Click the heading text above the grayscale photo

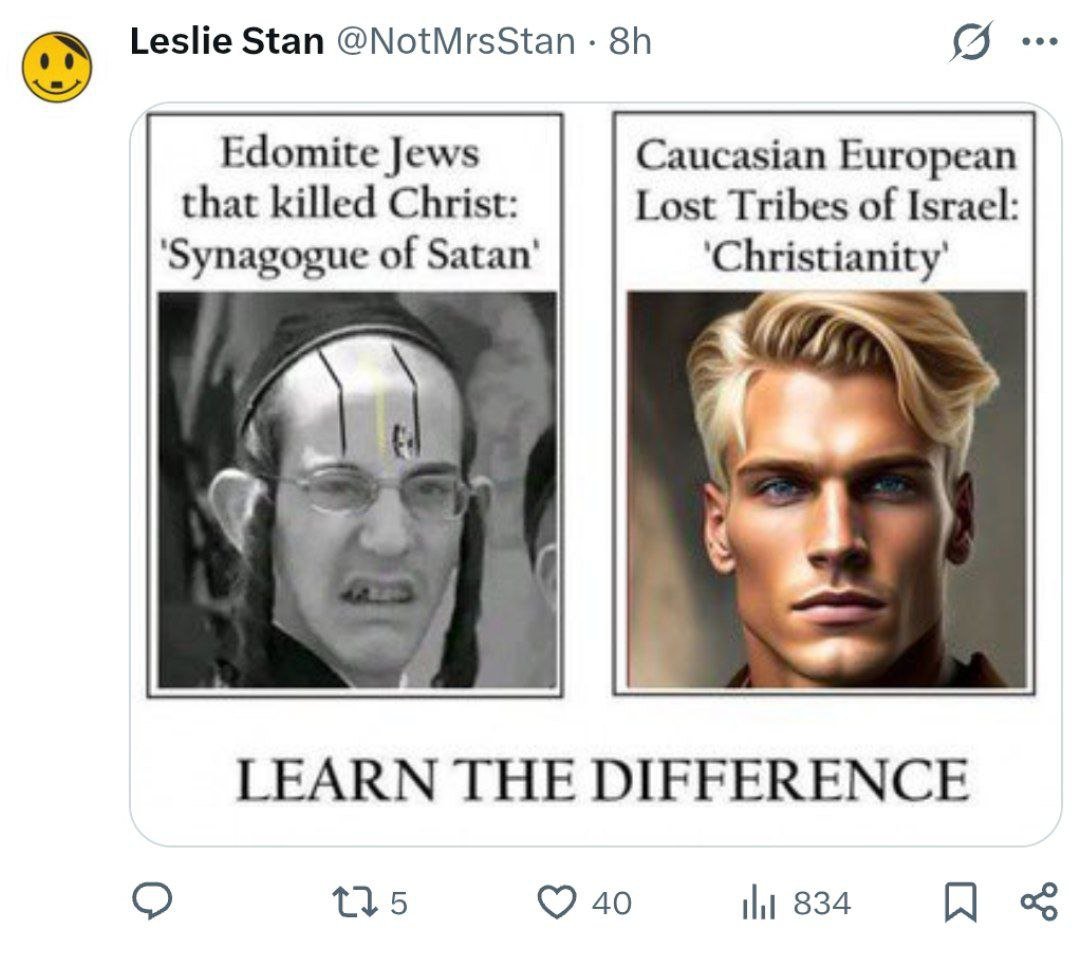pos(350,203)
